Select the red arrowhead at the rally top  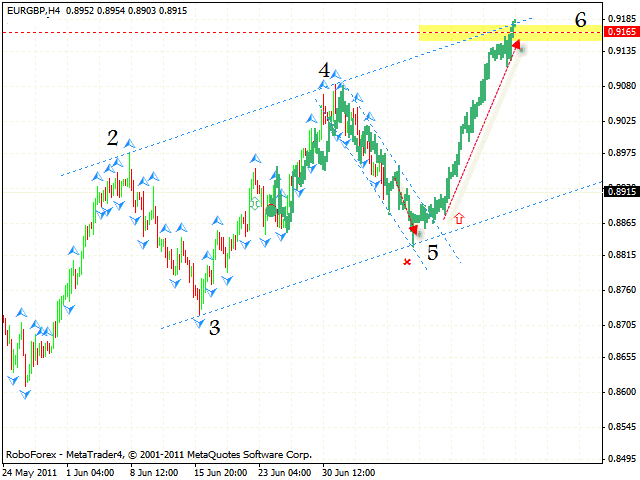tap(517, 43)
